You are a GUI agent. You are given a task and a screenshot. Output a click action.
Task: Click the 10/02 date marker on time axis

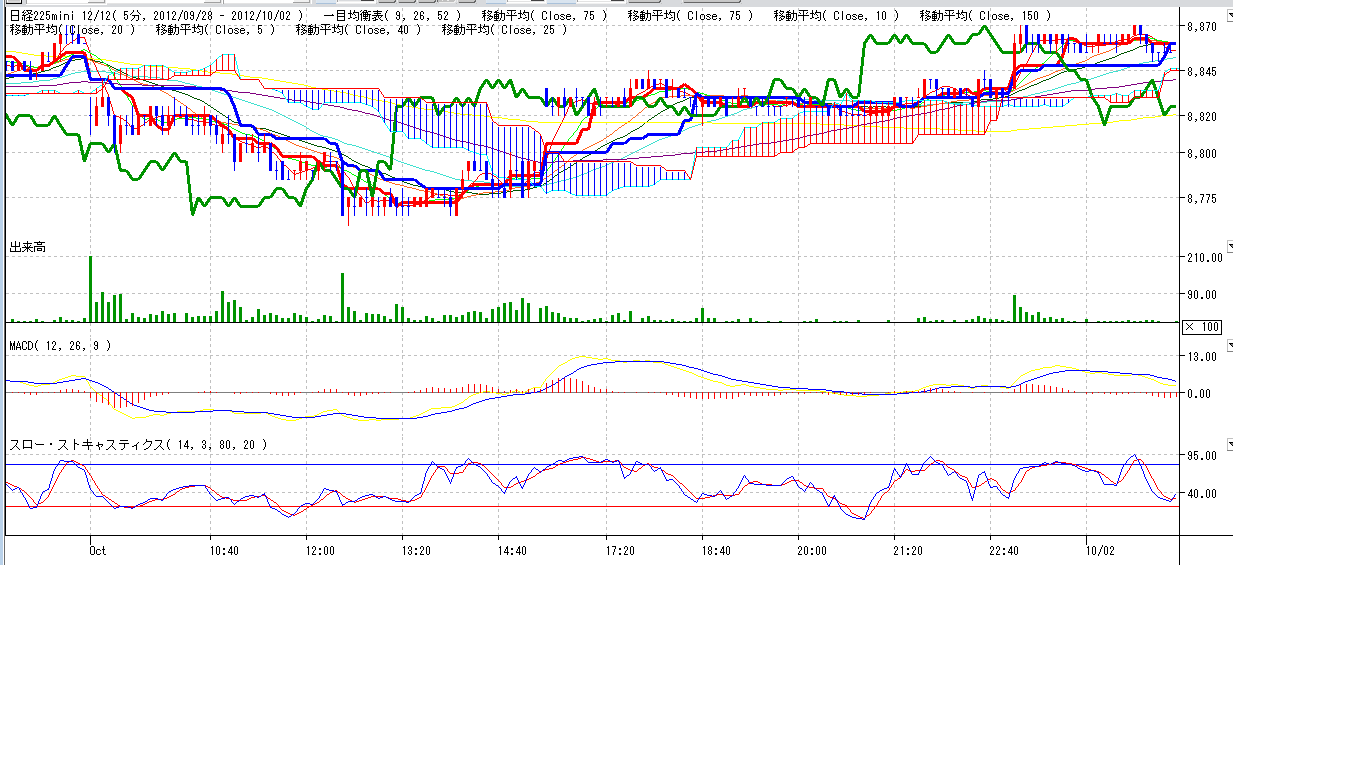point(1100,550)
